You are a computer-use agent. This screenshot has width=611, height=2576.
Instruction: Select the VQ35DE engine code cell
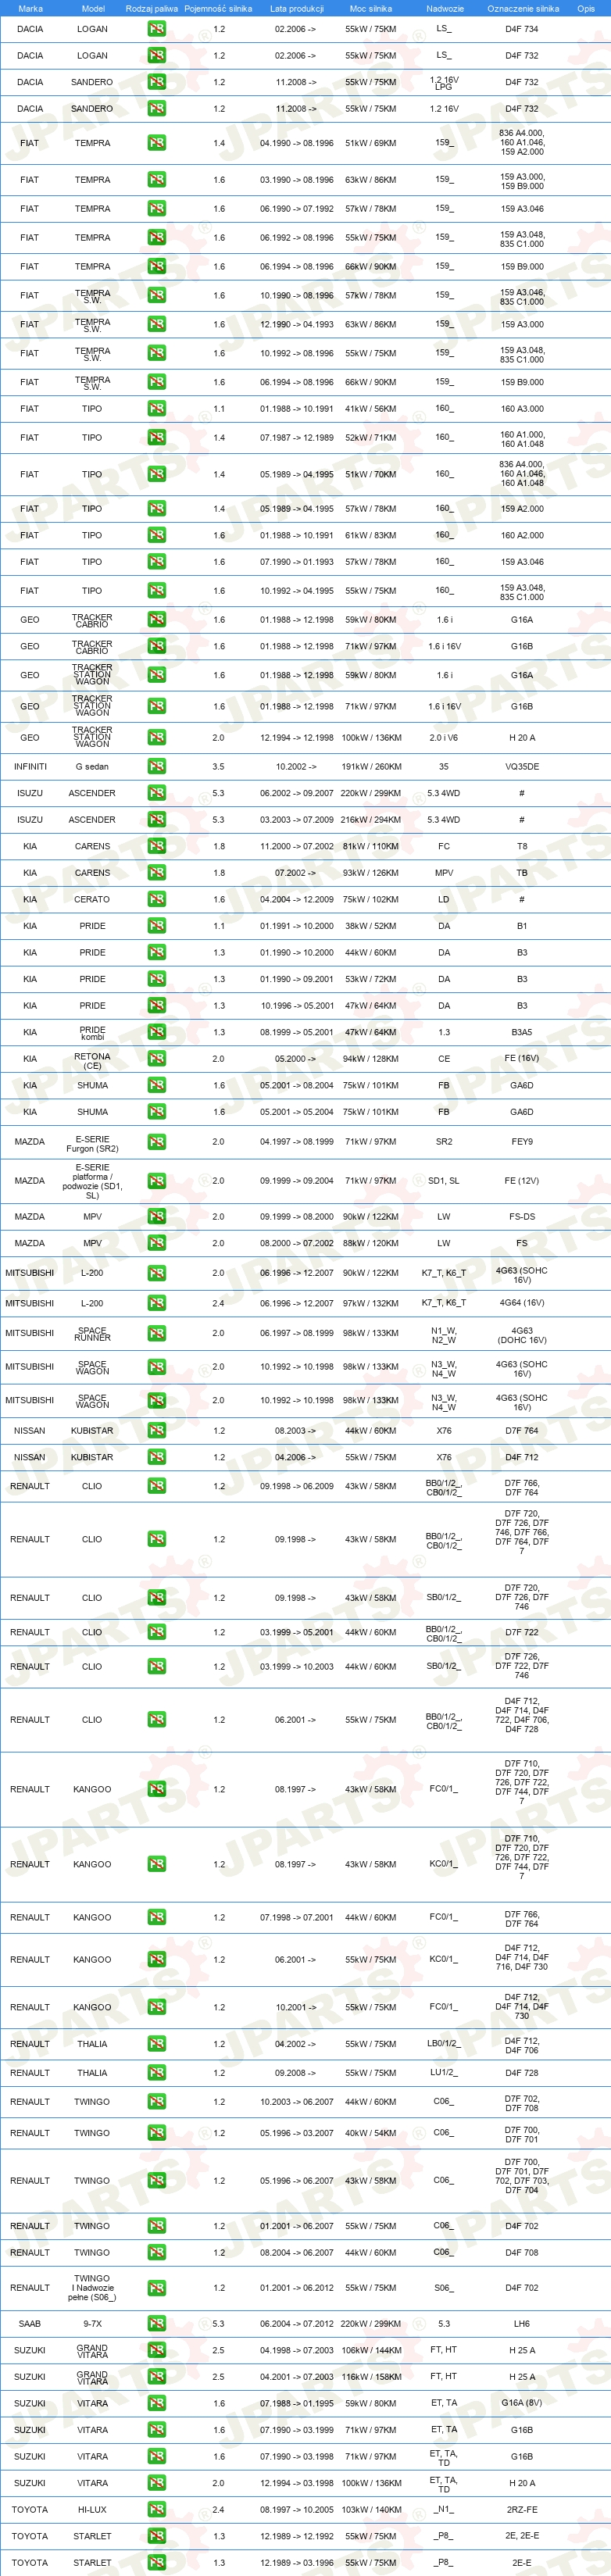click(522, 767)
